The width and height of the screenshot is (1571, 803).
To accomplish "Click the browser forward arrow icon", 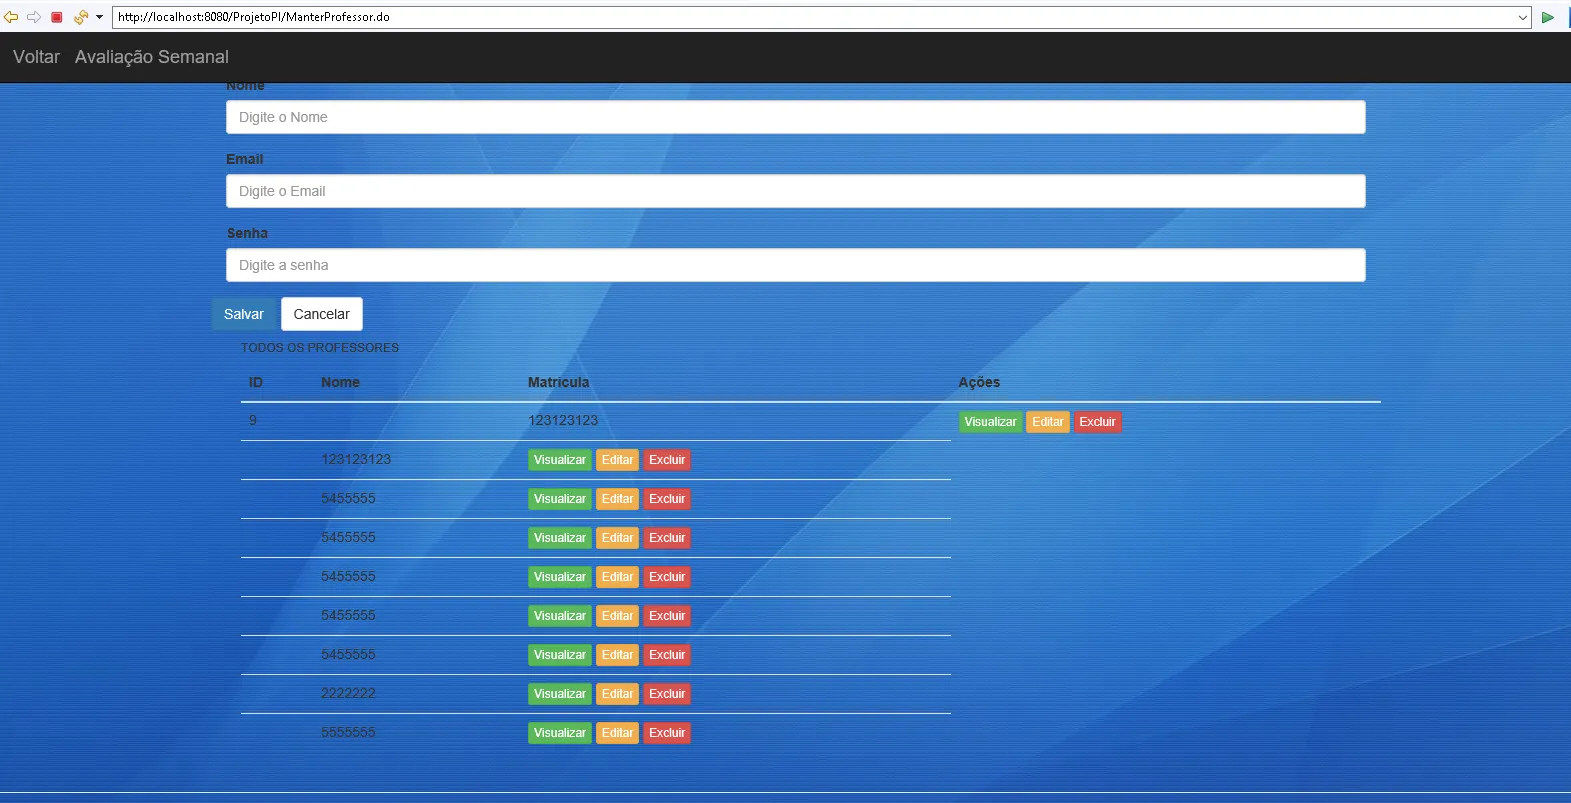I will [34, 17].
